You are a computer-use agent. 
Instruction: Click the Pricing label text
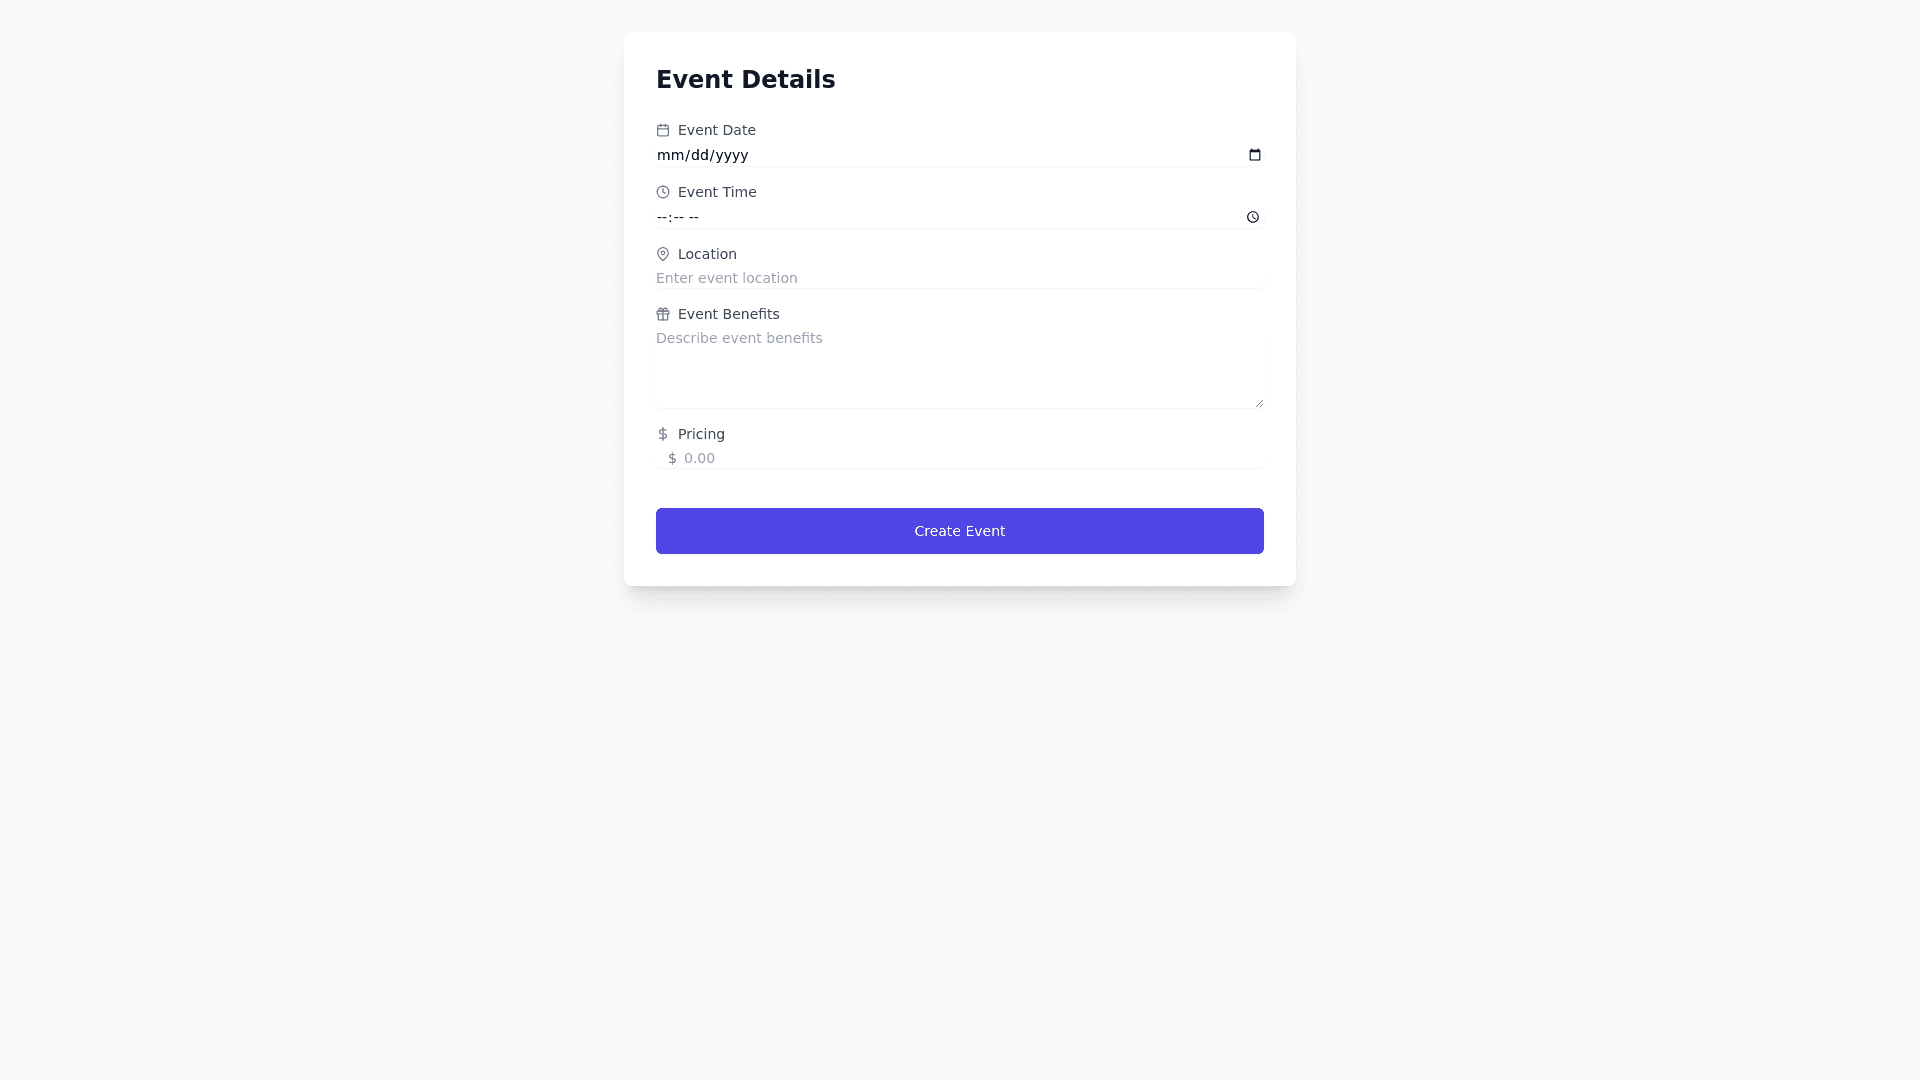click(701, 434)
